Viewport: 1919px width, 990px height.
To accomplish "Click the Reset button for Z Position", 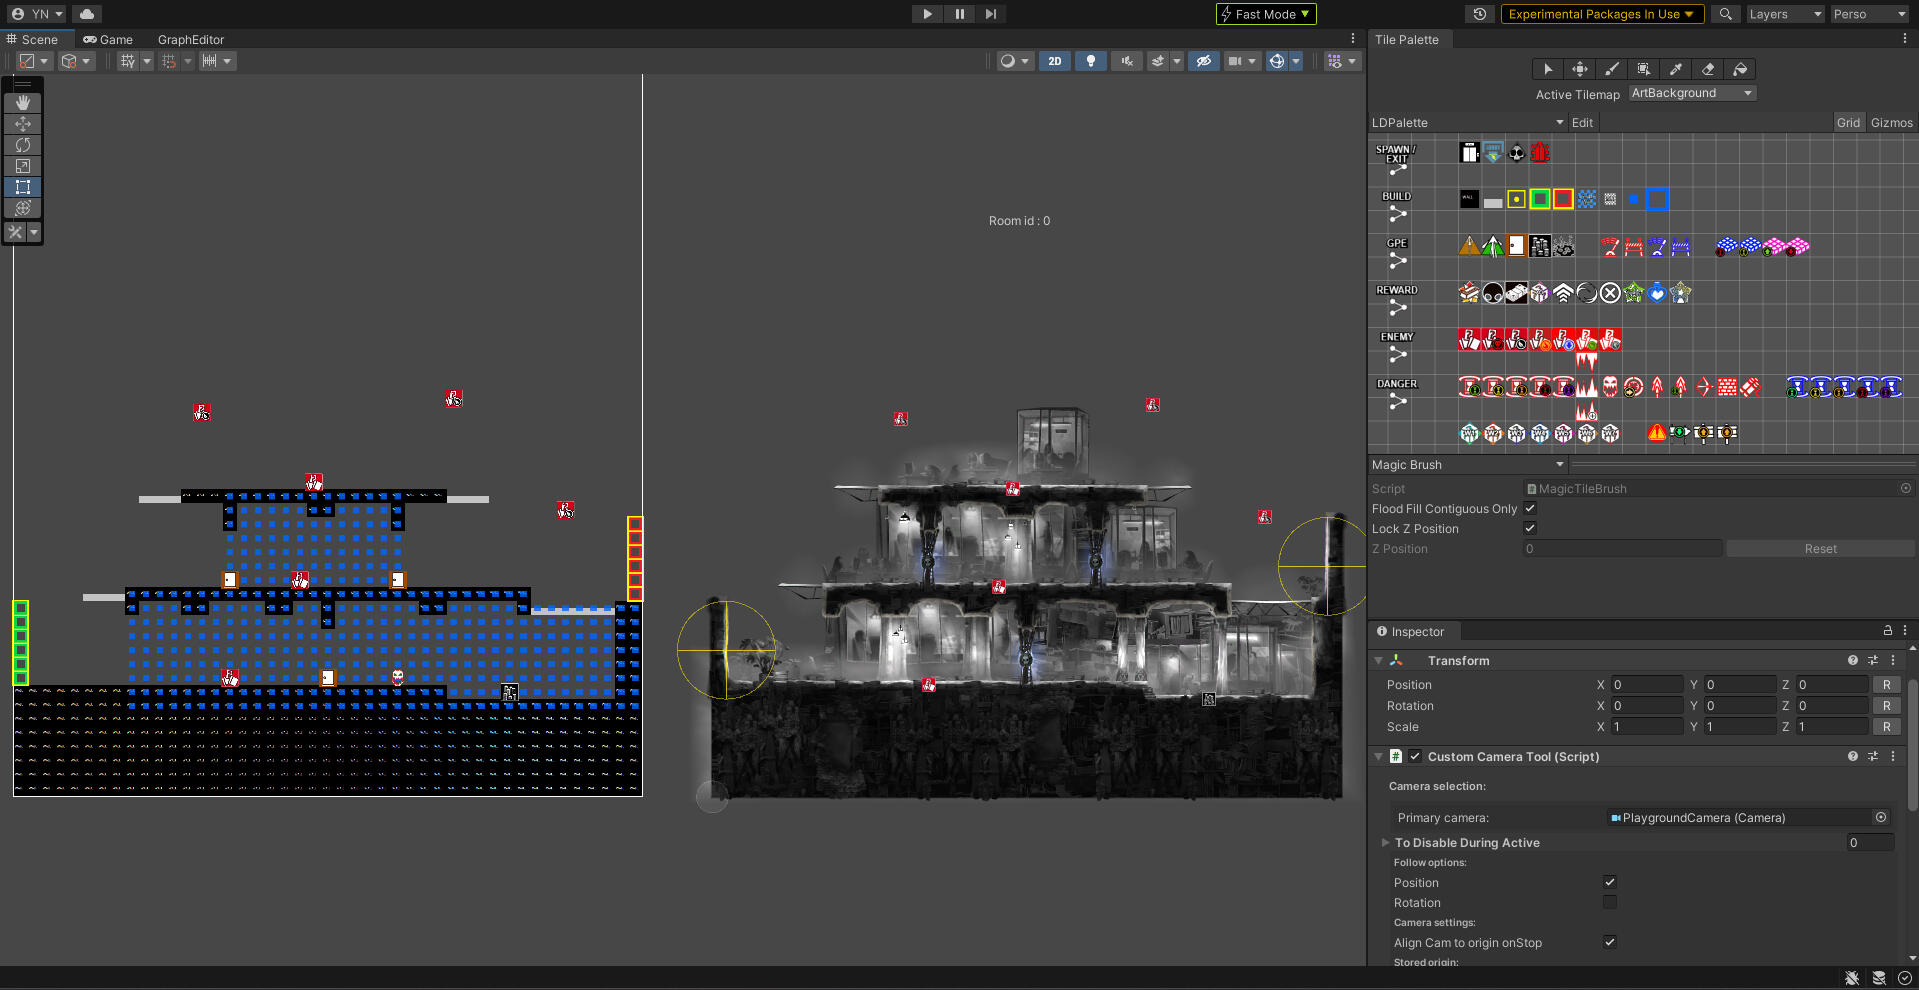I will [1820, 549].
